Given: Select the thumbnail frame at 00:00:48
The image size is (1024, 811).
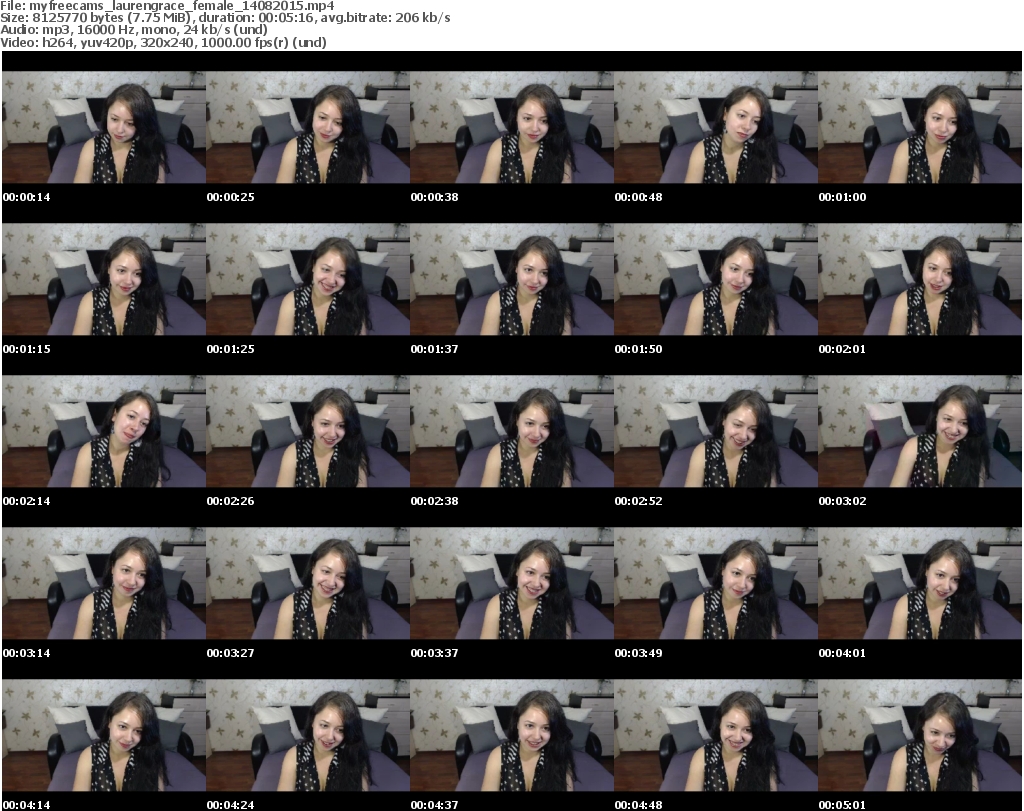Looking at the screenshot, I should pos(716,127).
